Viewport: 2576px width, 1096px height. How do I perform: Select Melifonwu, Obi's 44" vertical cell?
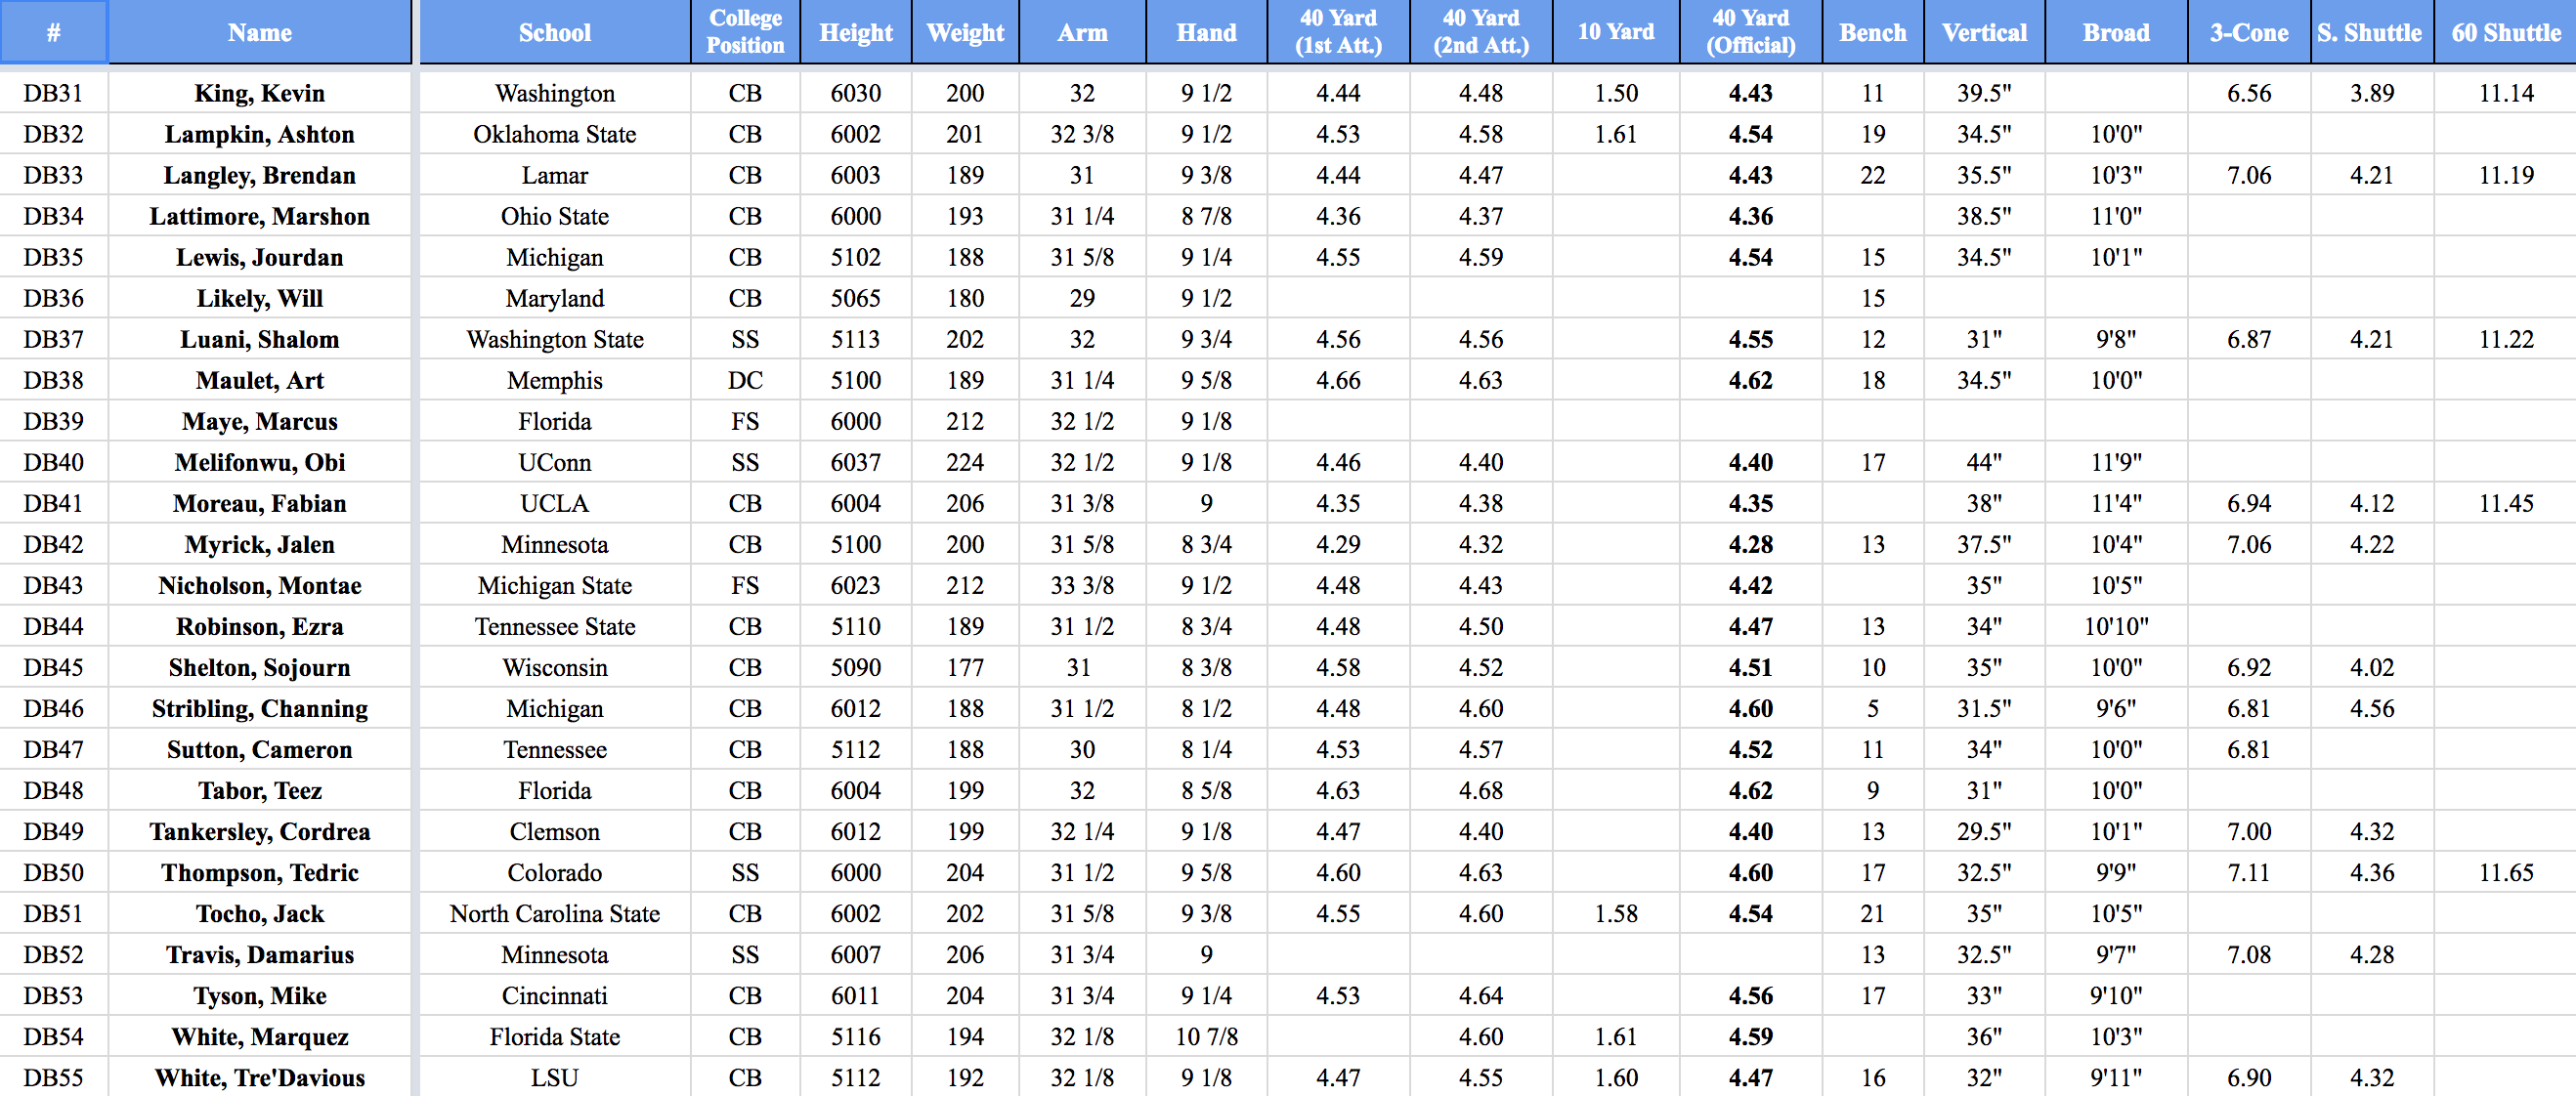tap(1984, 462)
